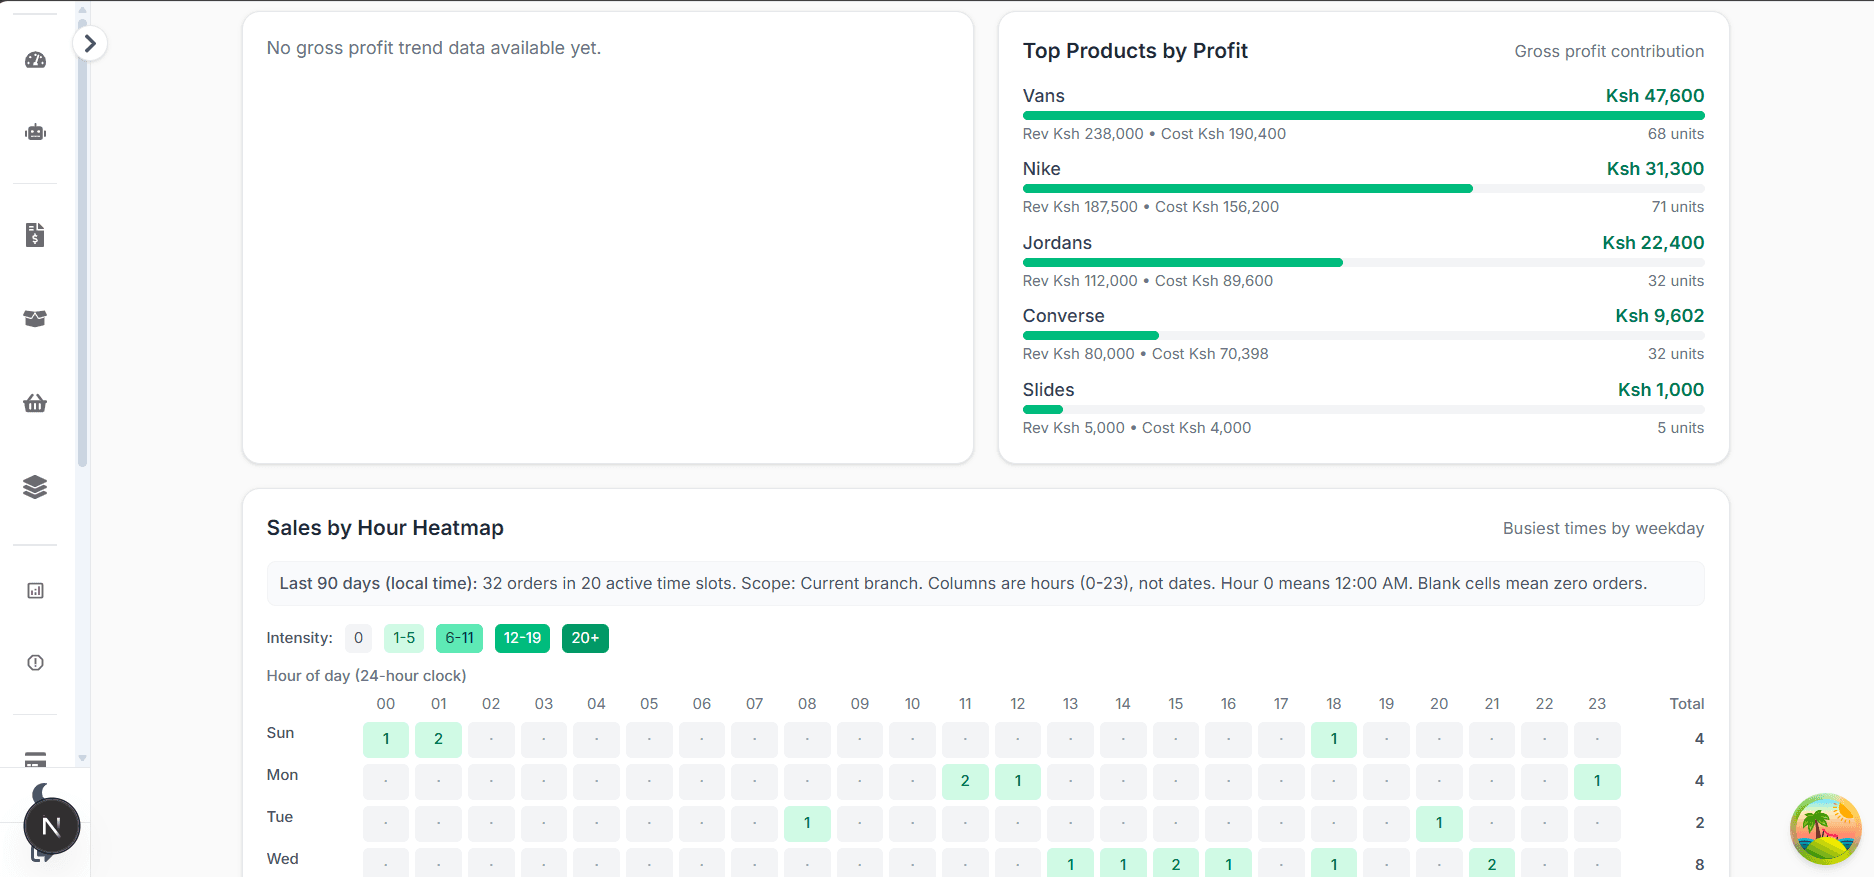This screenshot has height=877, width=1874.
Task: Click the Tuesday hour 08 heatmap cell
Action: pyautogui.click(x=807, y=823)
